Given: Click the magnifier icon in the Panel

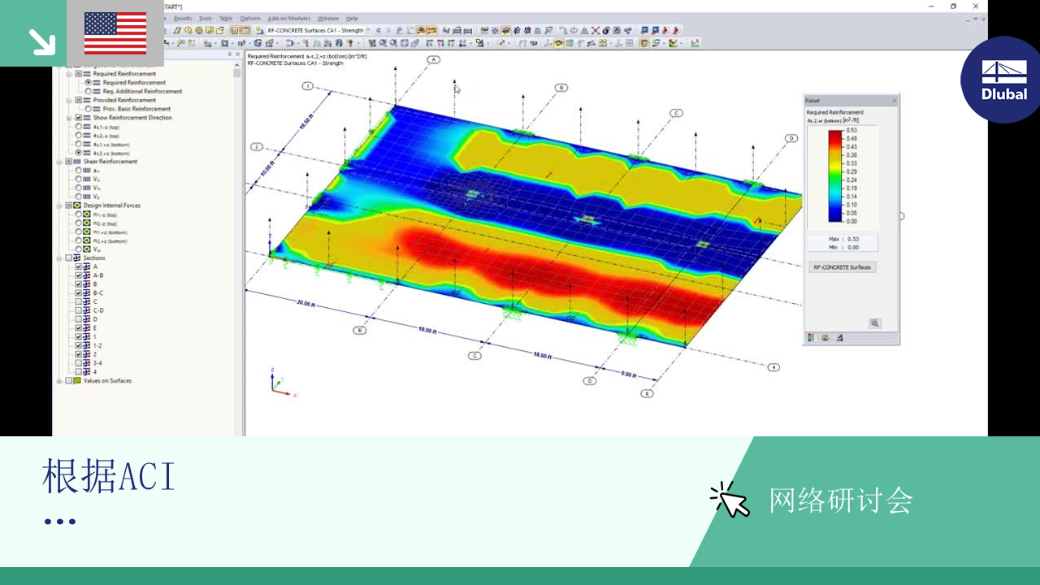Looking at the screenshot, I should point(875,323).
